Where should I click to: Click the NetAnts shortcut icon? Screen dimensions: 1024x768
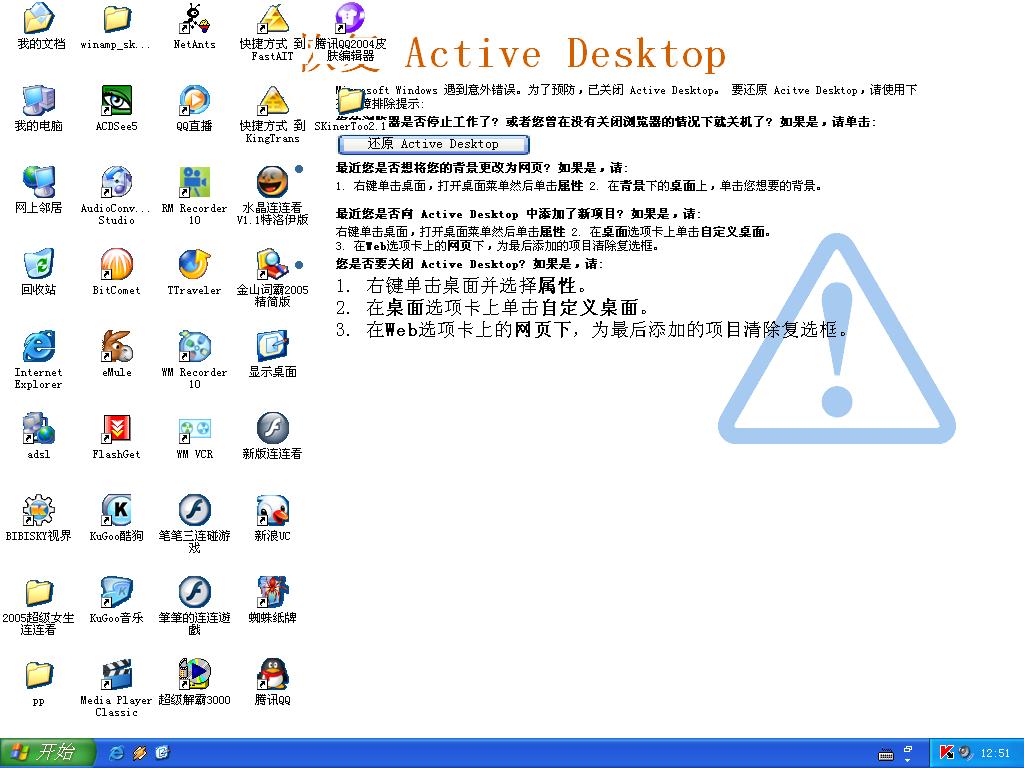coord(195,18)
